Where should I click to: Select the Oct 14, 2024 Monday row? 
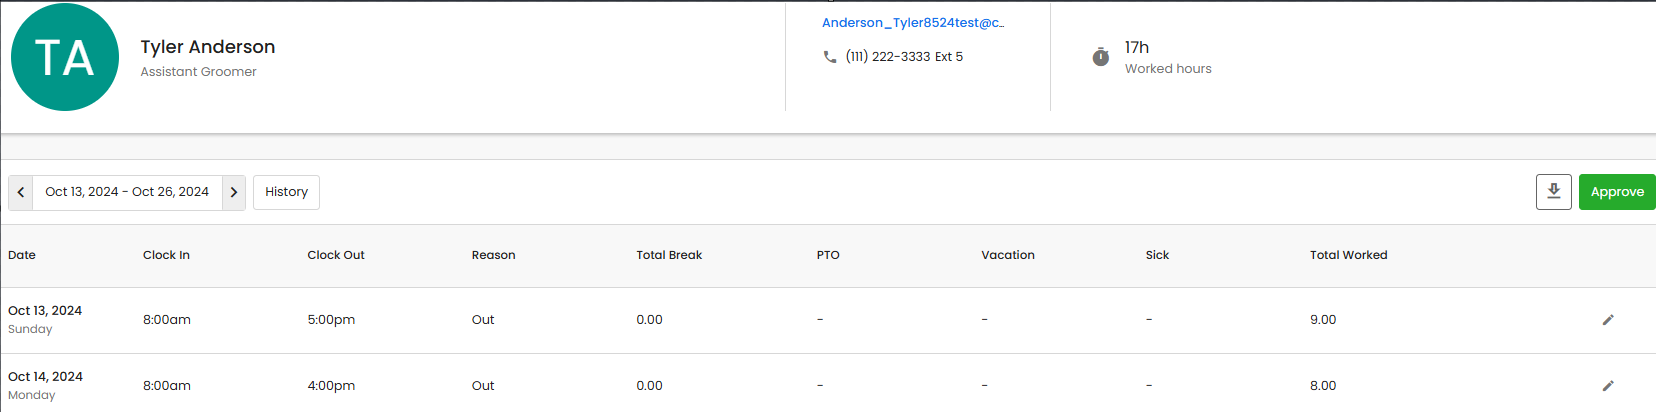(45, 386)
